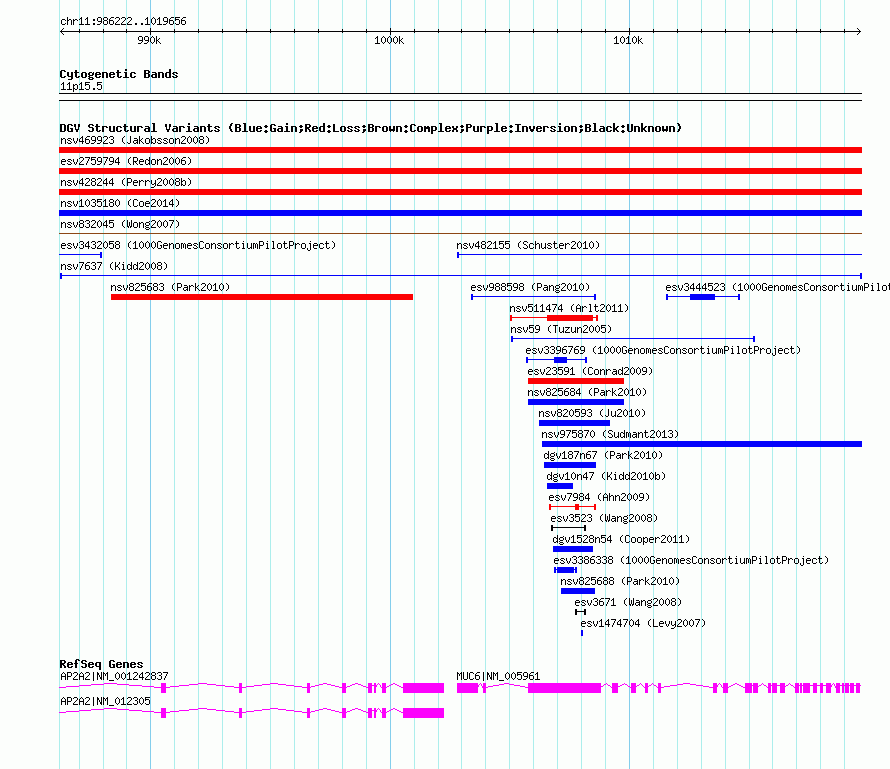890x769 pixels.
Task: Click the last exon of AP2A2 NM_012305
Action: pos(423,713)
